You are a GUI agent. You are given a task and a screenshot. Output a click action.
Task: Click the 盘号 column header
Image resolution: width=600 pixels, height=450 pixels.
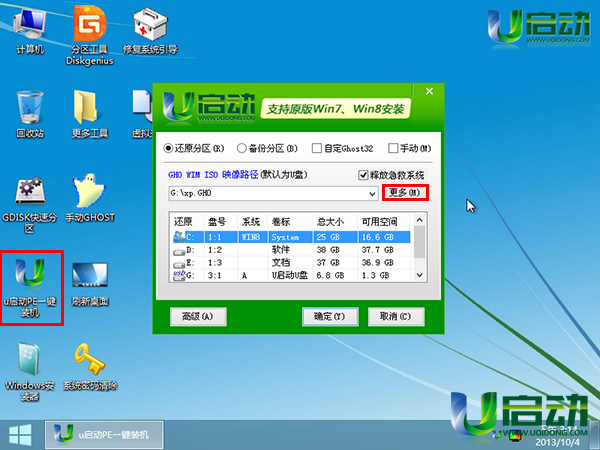pos(221,222)
